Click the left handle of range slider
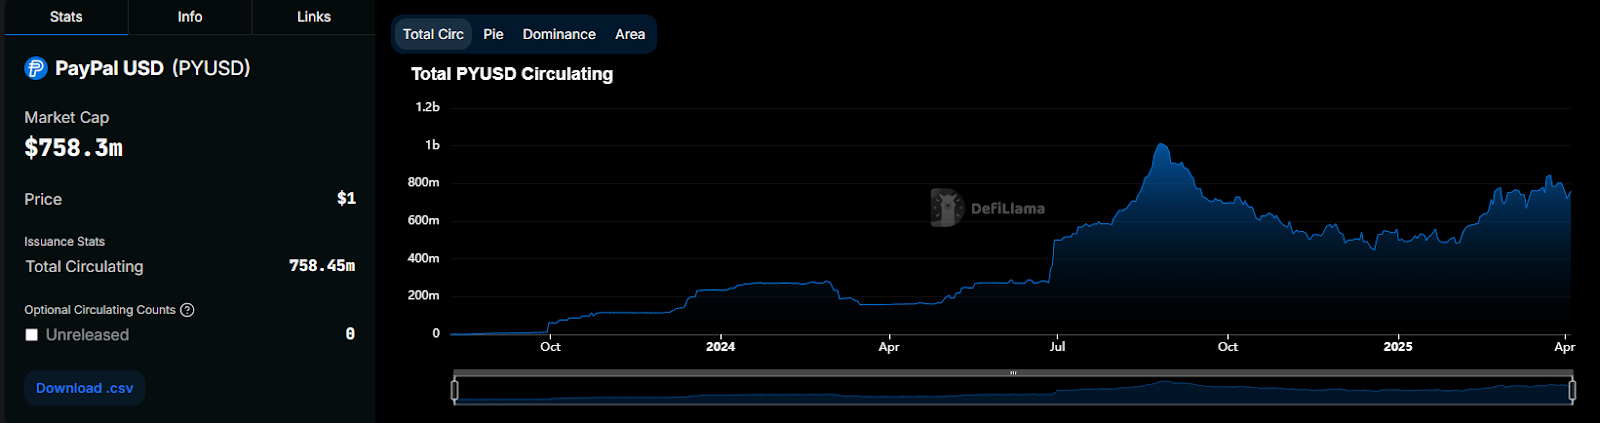The height and width of the screenshot is (423, 1600). point(455,390)
